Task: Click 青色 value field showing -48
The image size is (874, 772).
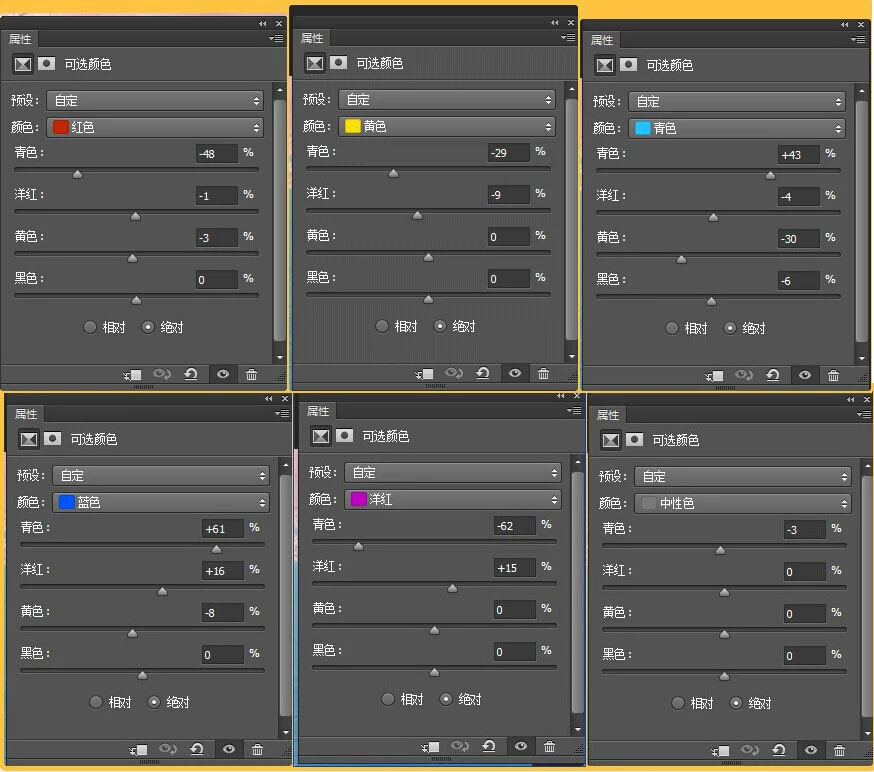Action: tap(217, 154)
